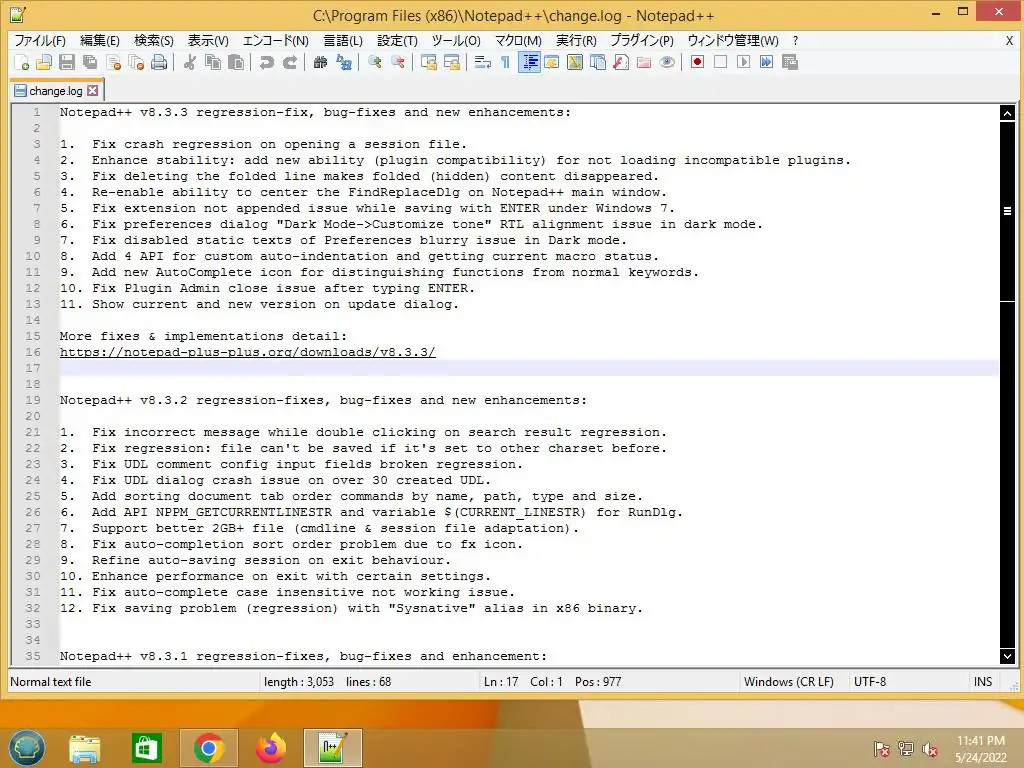Open the ツール(O) menu

click(456, 40)
